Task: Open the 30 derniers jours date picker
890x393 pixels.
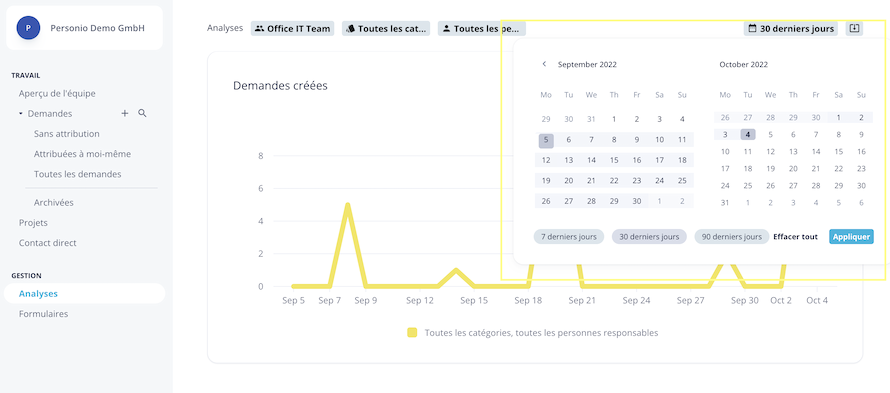Action: [x=791, y=28]
